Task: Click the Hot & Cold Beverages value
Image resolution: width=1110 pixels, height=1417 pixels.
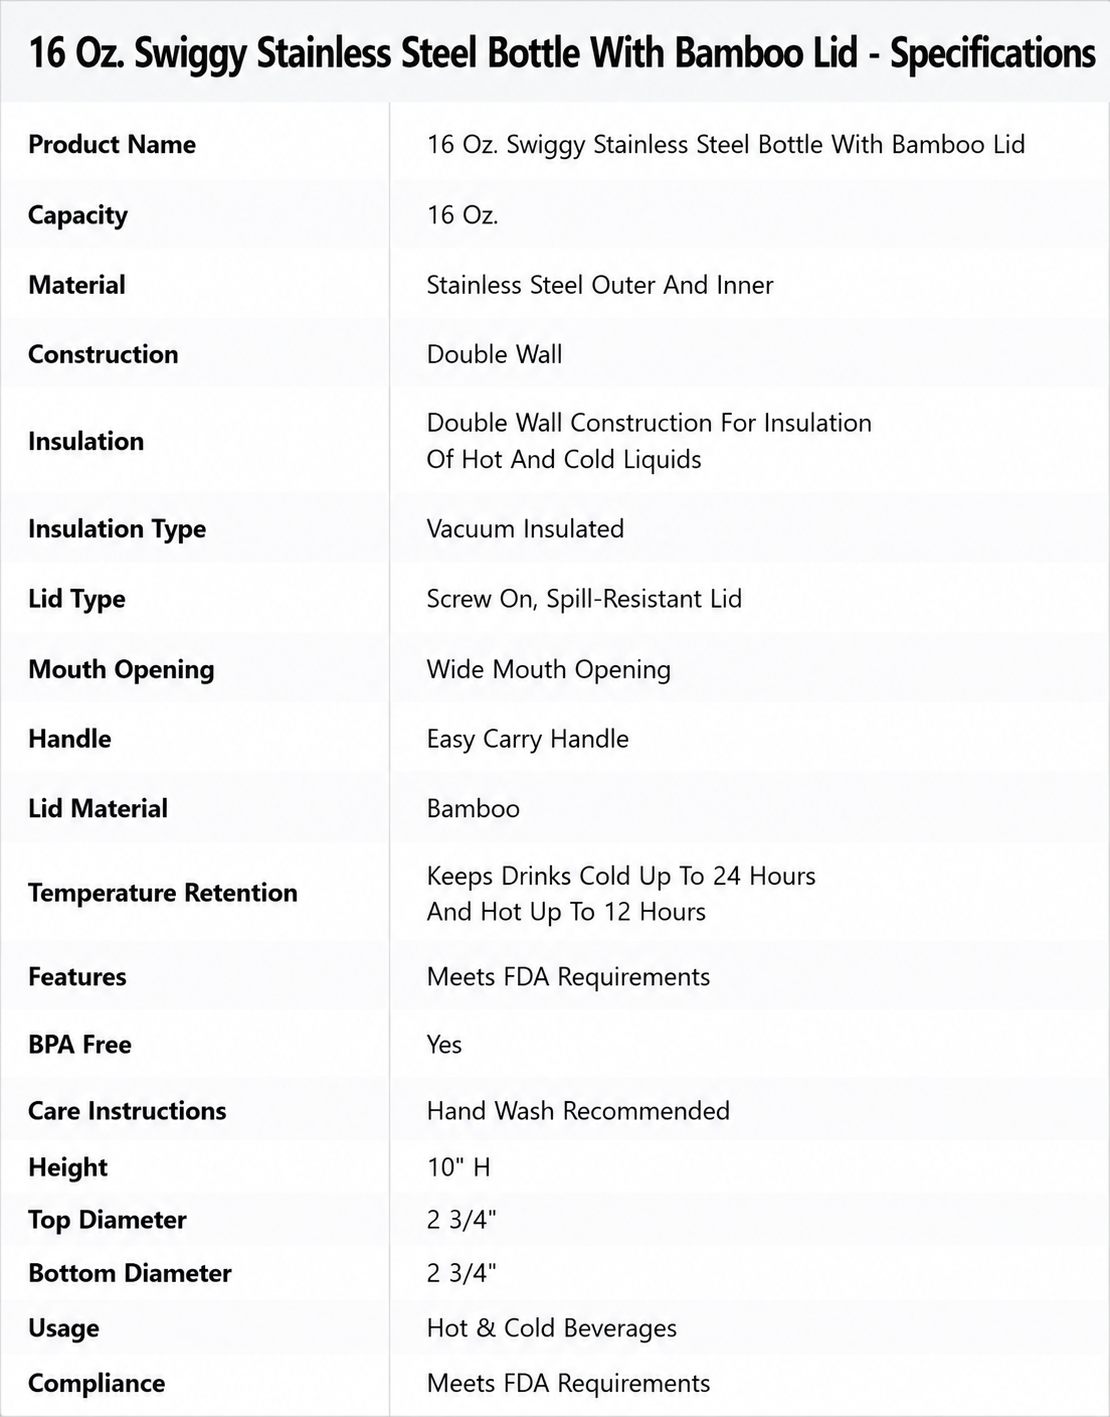Action: (x=552, y=1328)
